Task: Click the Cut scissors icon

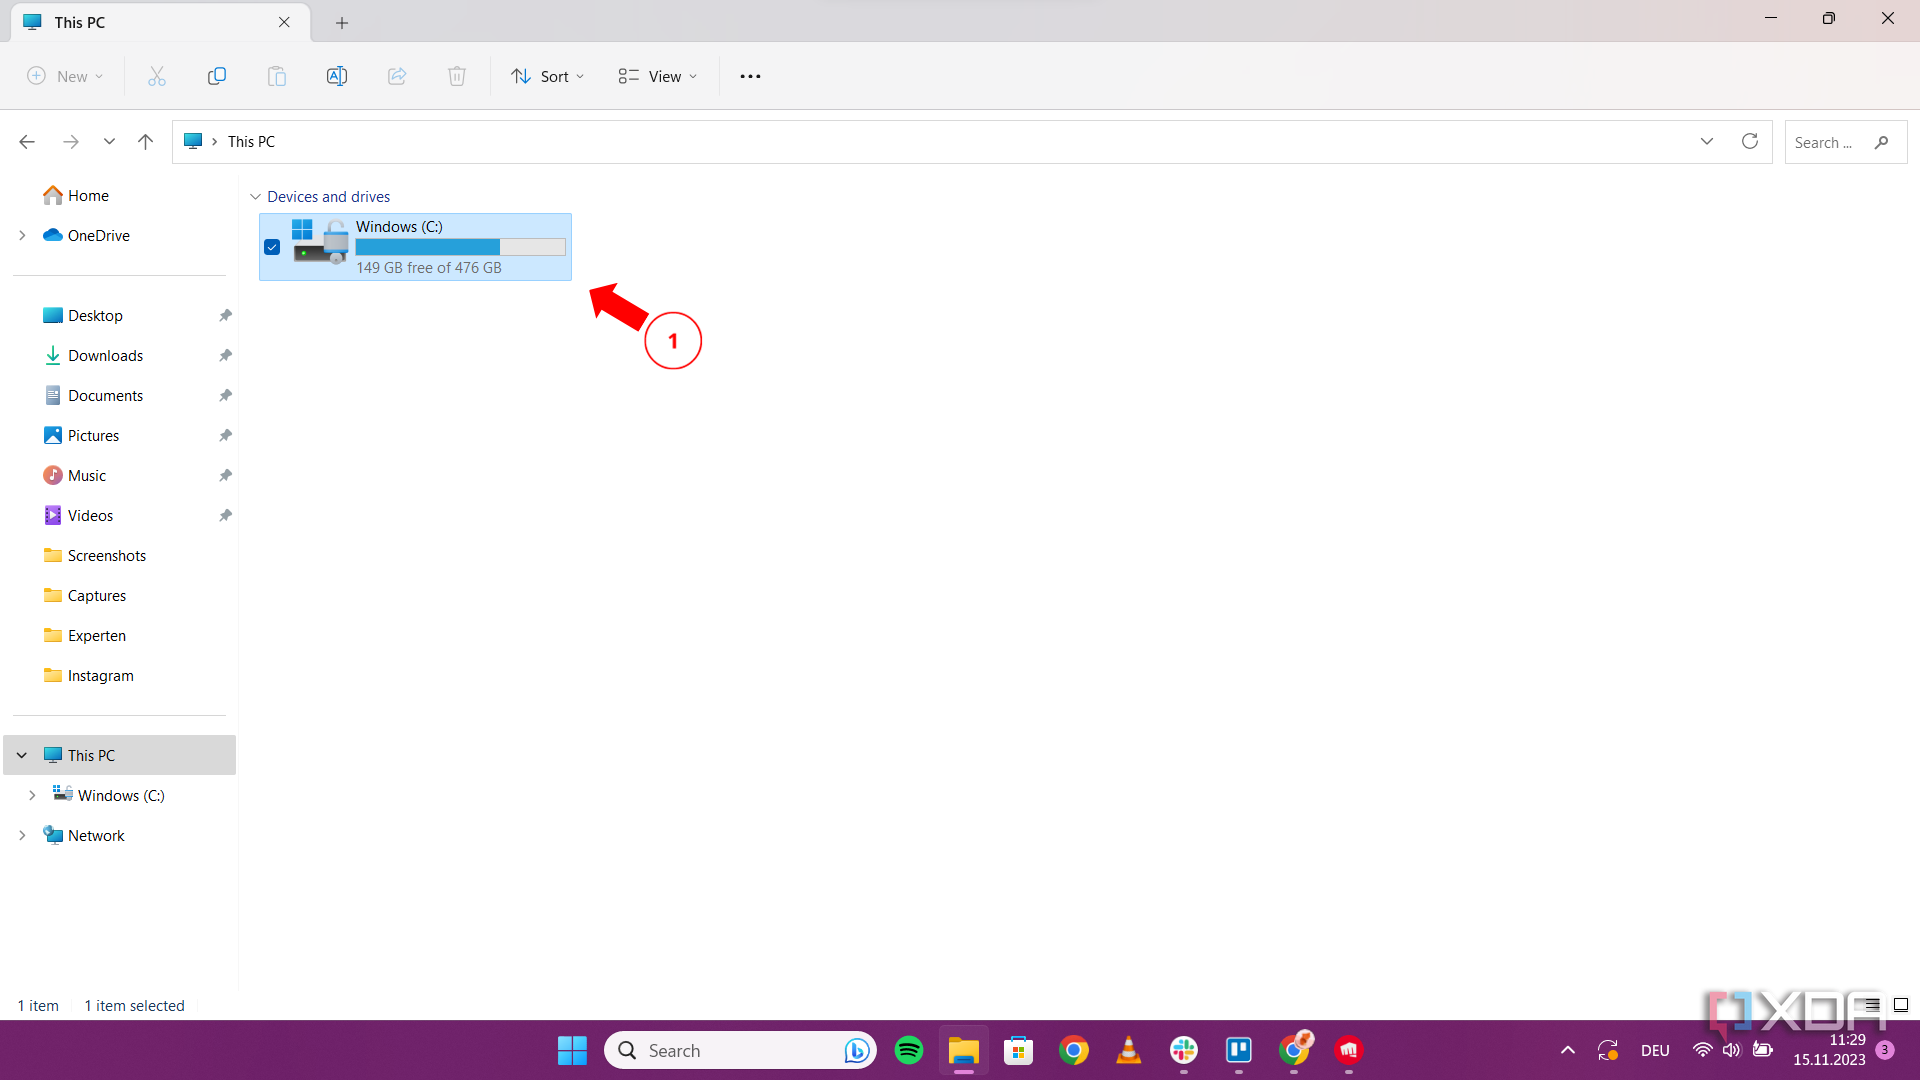Action: pyautogui.click(x=157, y=76)
